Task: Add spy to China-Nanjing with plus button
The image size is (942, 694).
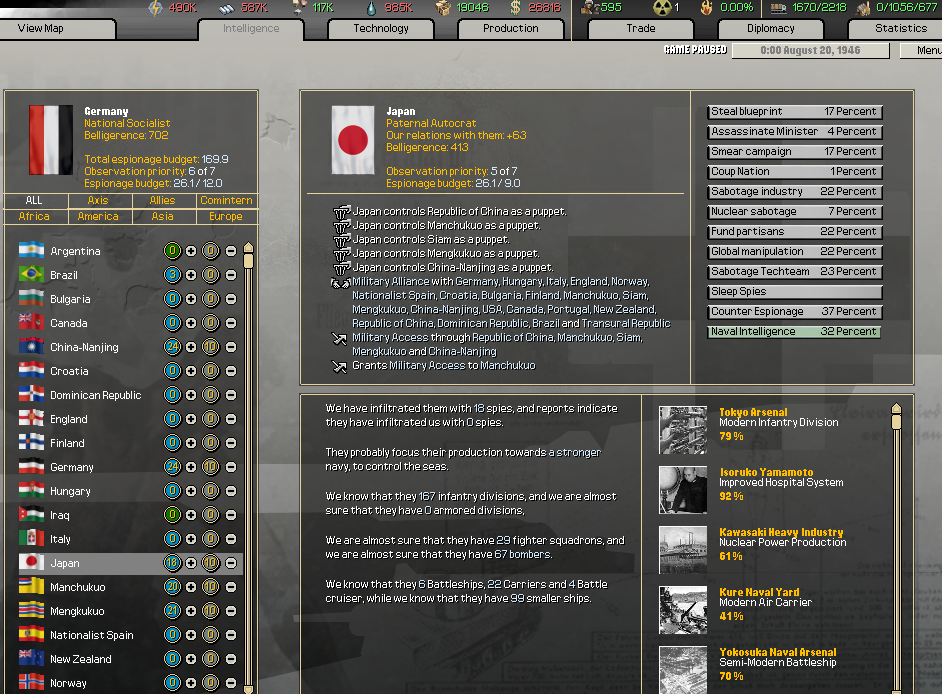Action: tap(191, 347)
